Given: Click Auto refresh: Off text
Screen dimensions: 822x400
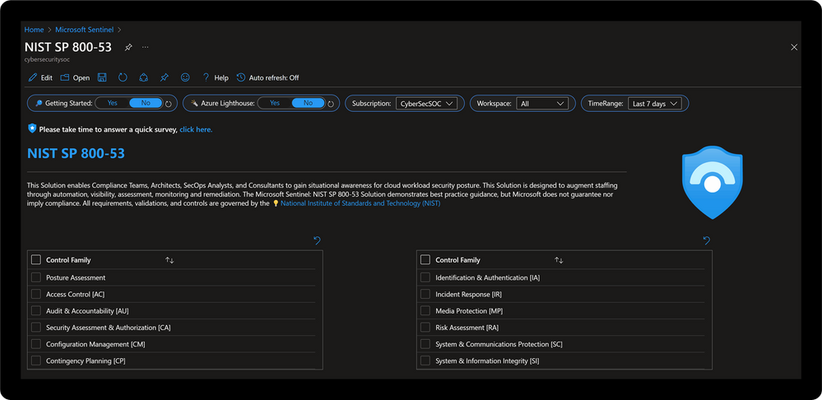Looking at the screenshot, I should point(274,78).
